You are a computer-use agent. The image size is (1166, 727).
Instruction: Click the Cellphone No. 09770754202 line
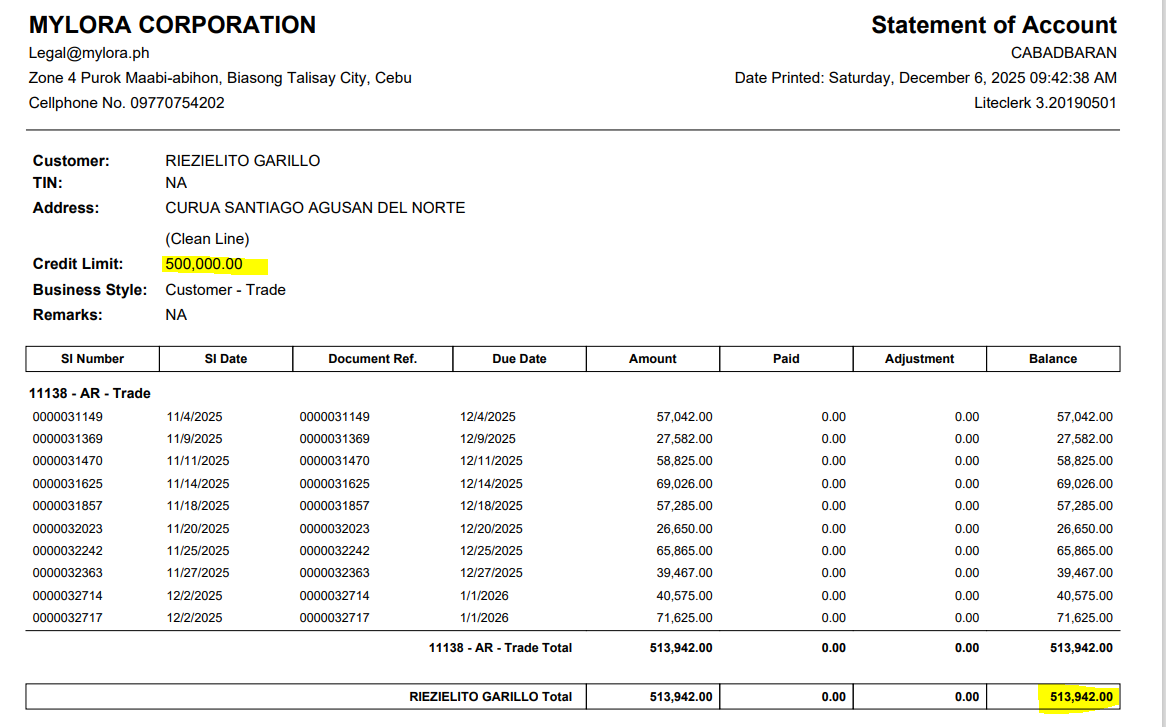click(x=126, y=103)
